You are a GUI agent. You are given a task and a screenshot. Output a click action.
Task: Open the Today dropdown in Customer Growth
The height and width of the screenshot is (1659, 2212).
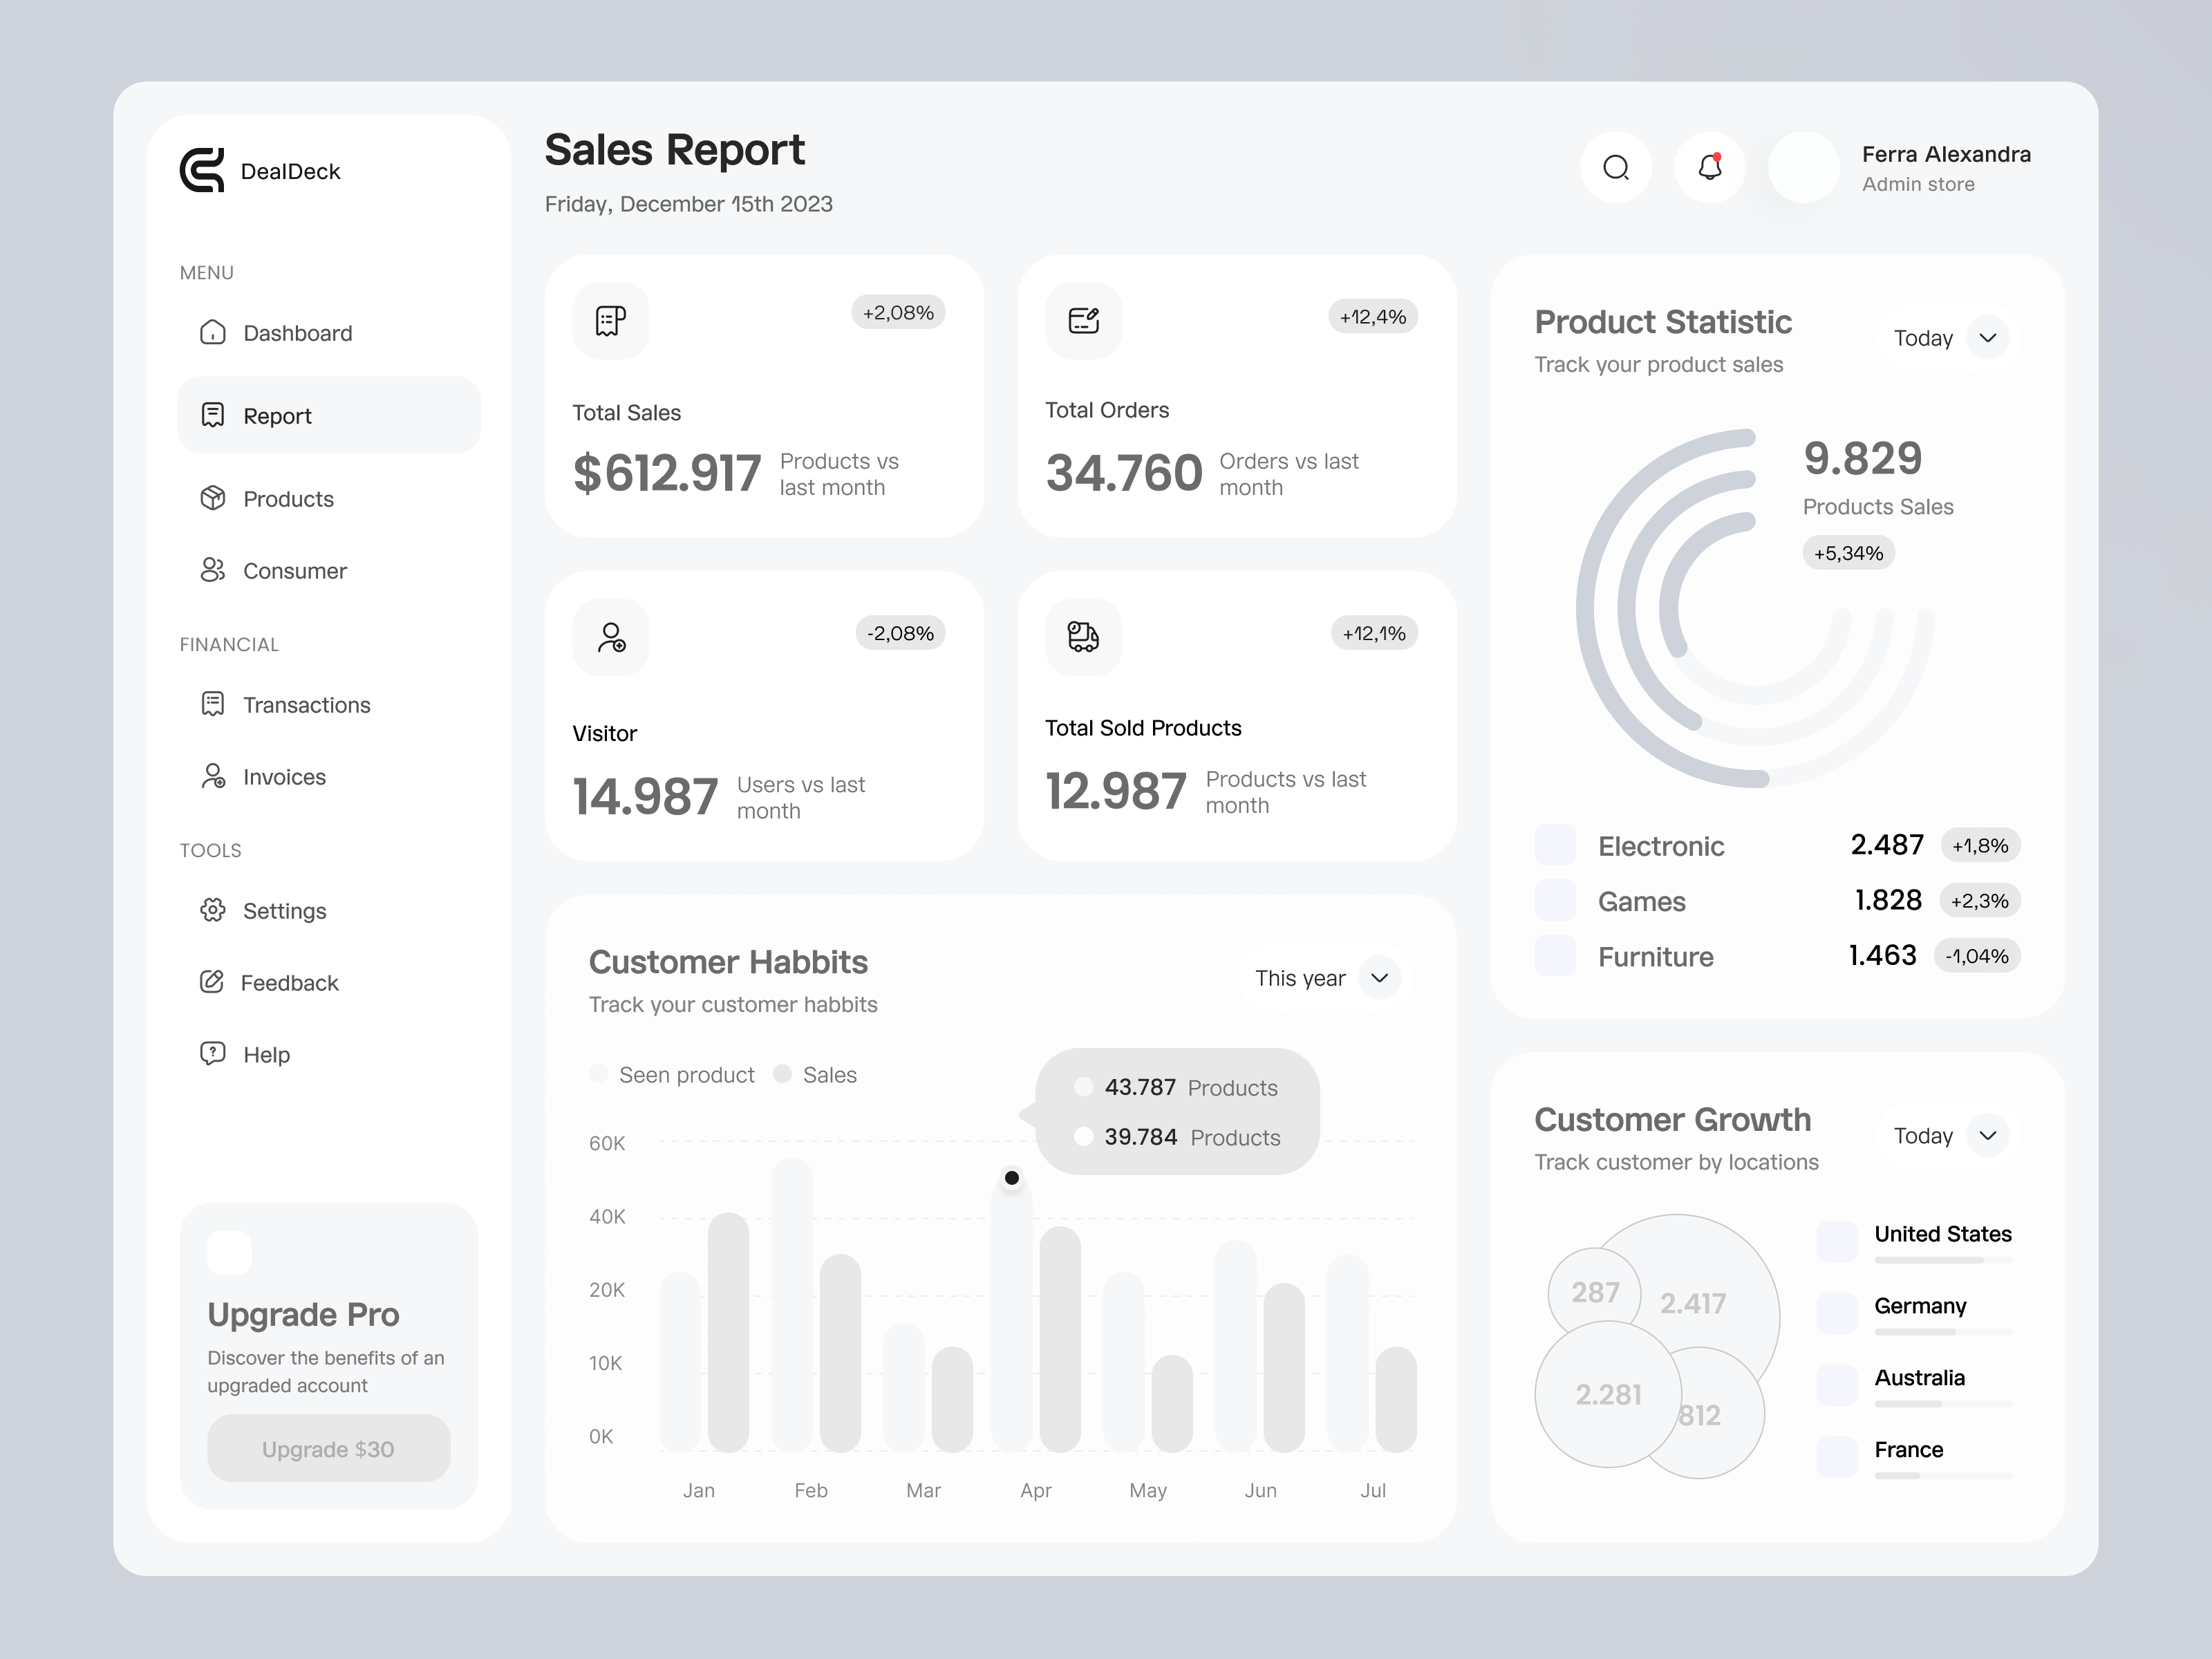(x=1947, y=1135)
